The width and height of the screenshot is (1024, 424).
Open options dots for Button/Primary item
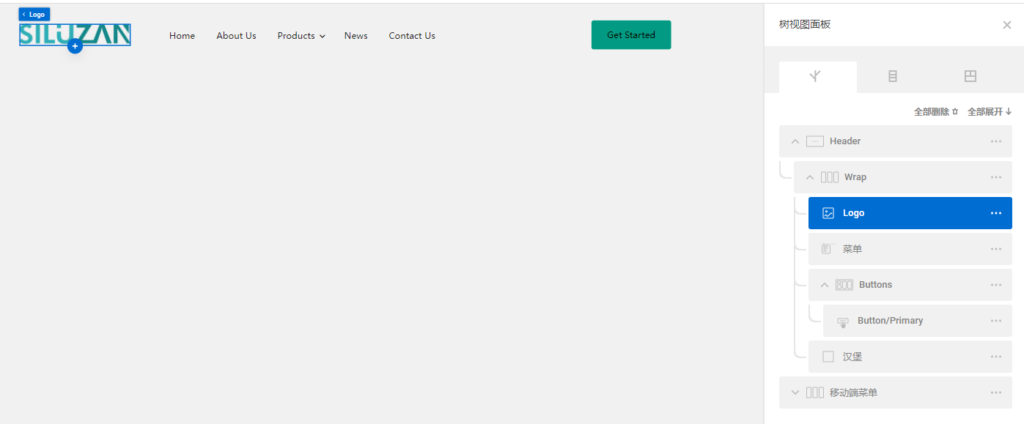click(996, 321)
